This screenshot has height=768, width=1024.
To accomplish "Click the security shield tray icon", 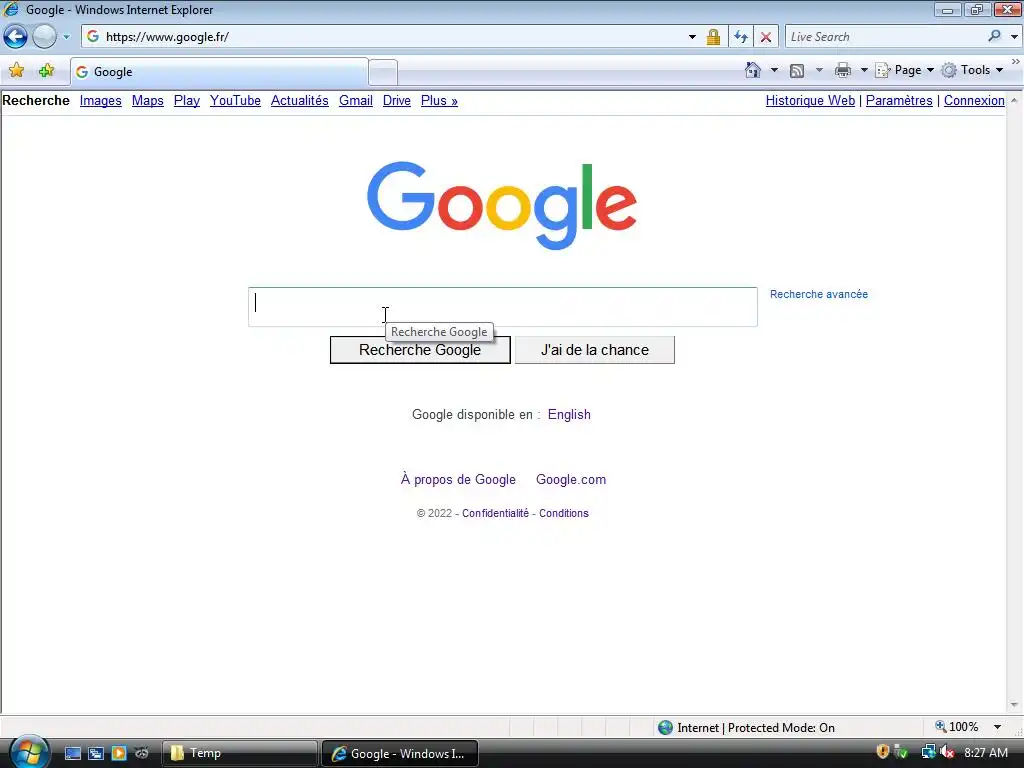I will [882, 752].
